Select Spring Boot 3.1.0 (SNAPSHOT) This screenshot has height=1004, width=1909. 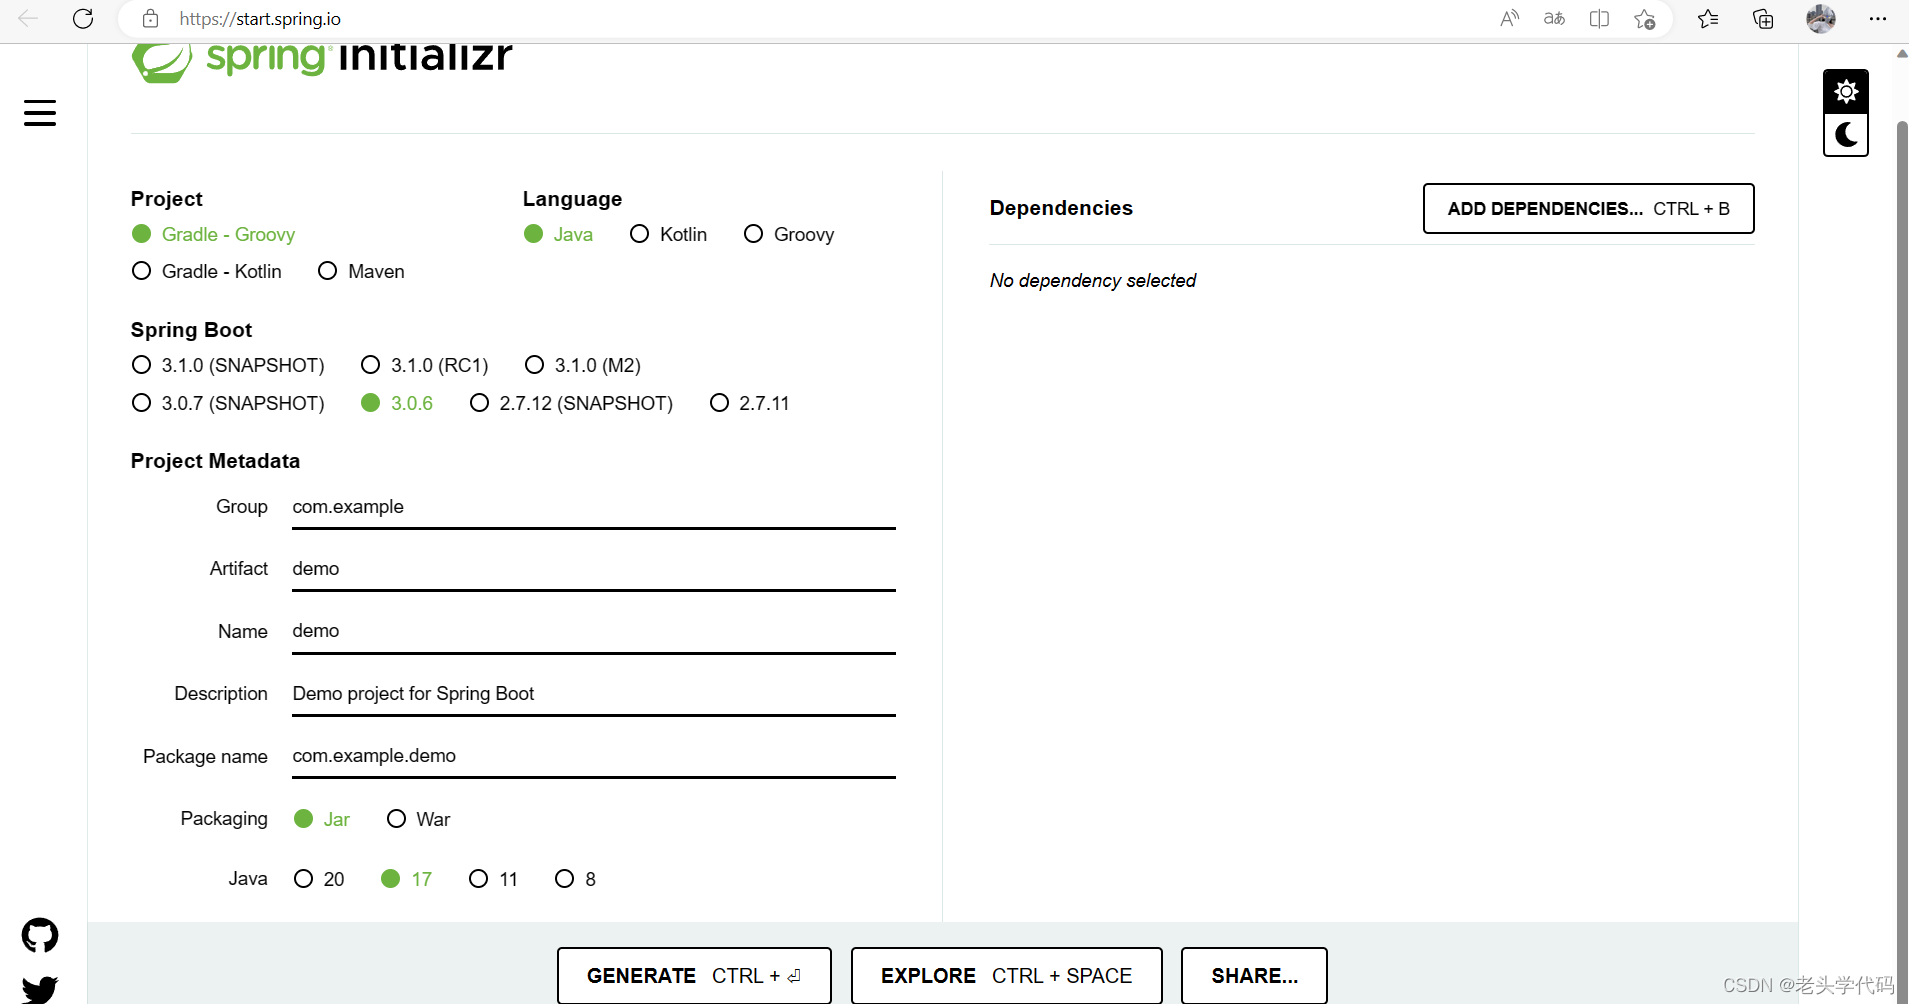point(228,365)
